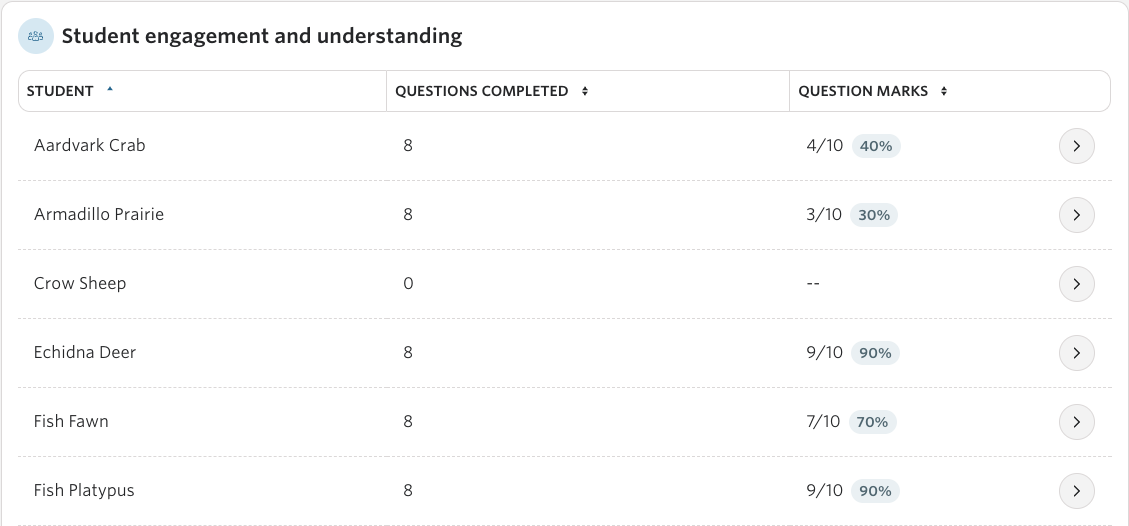1129x526 pixels.
Task: Toggle sort arrow next to Student header
Action: coord(110,90)
